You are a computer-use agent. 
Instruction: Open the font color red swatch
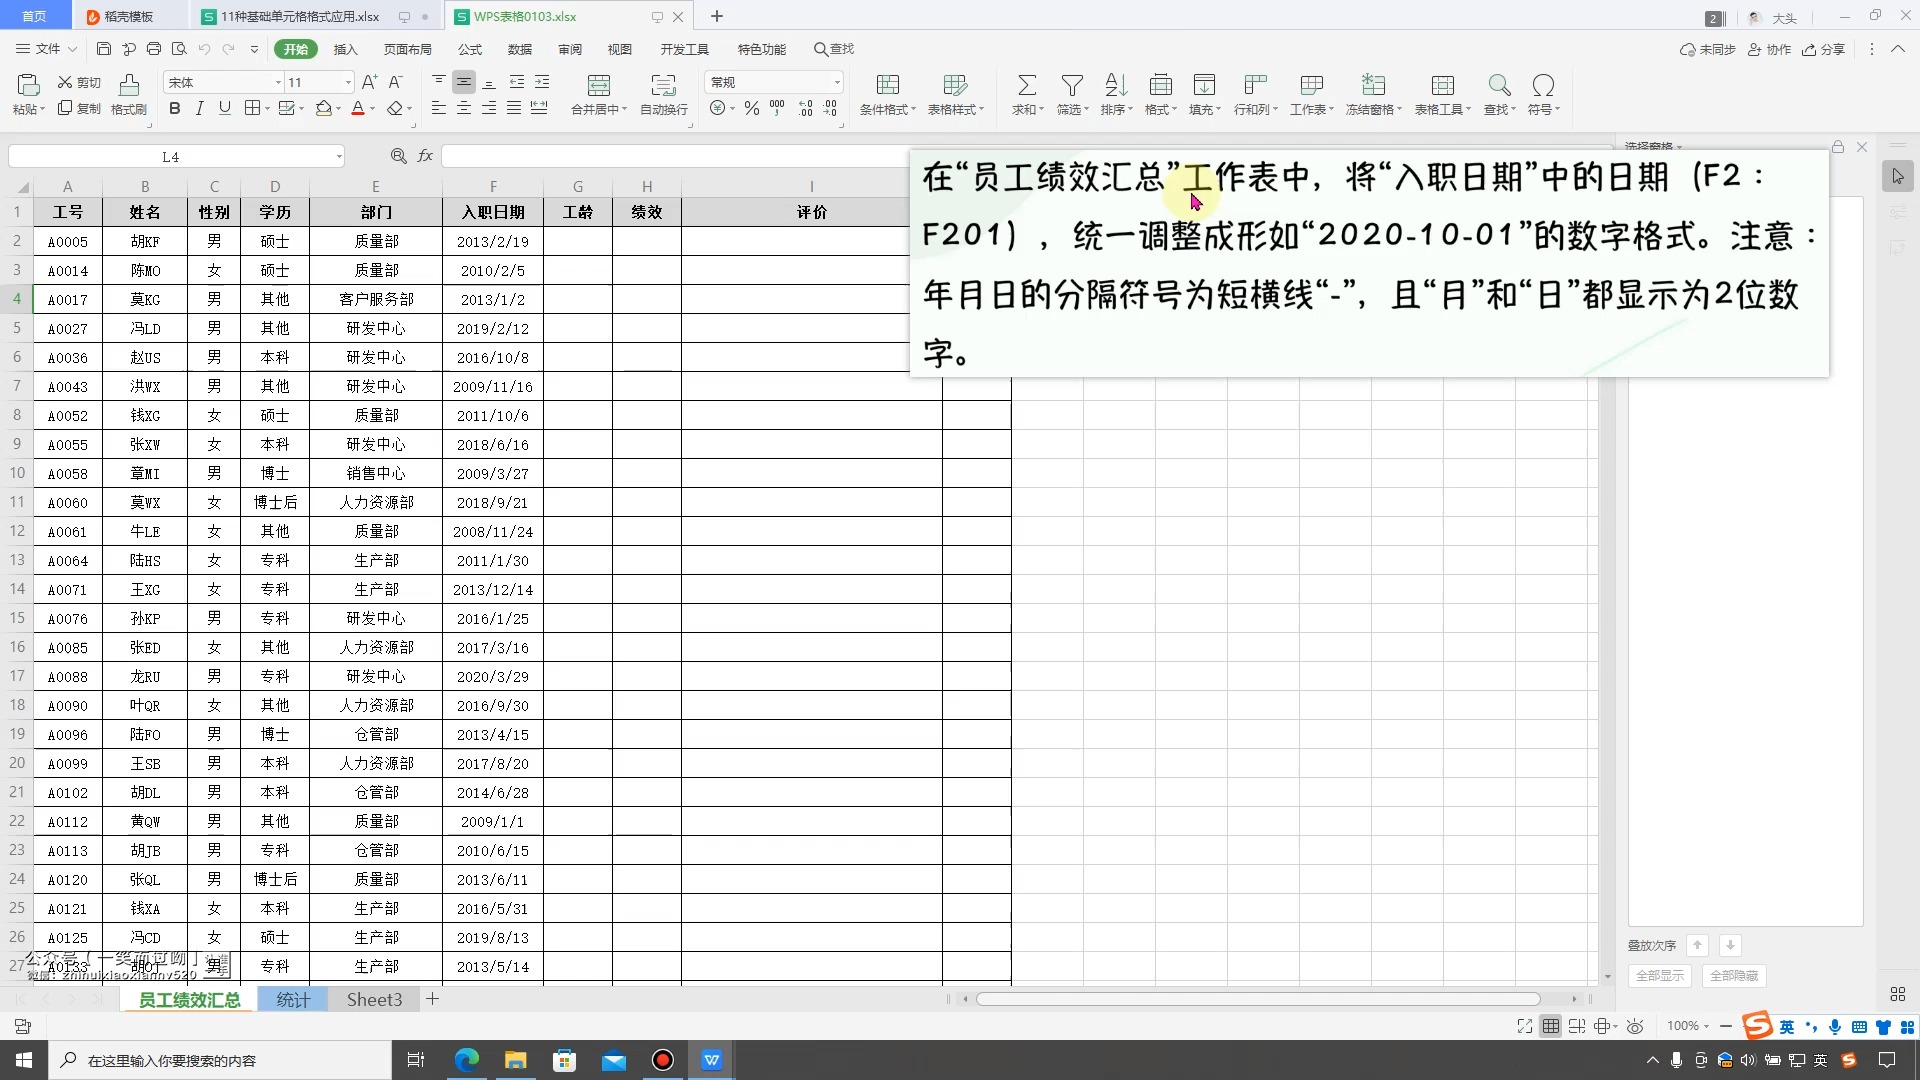click(x=360, y=110)
